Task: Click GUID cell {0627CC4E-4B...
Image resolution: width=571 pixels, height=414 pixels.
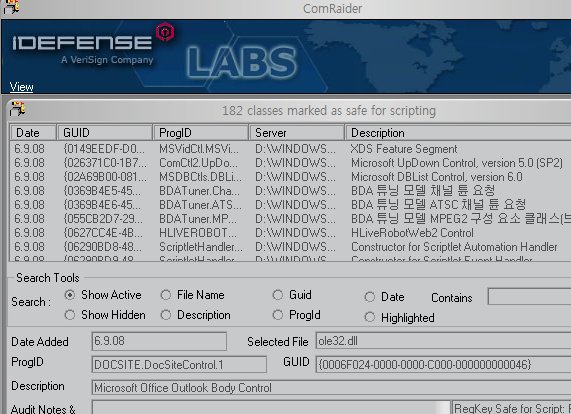Action: click(103, 233)
